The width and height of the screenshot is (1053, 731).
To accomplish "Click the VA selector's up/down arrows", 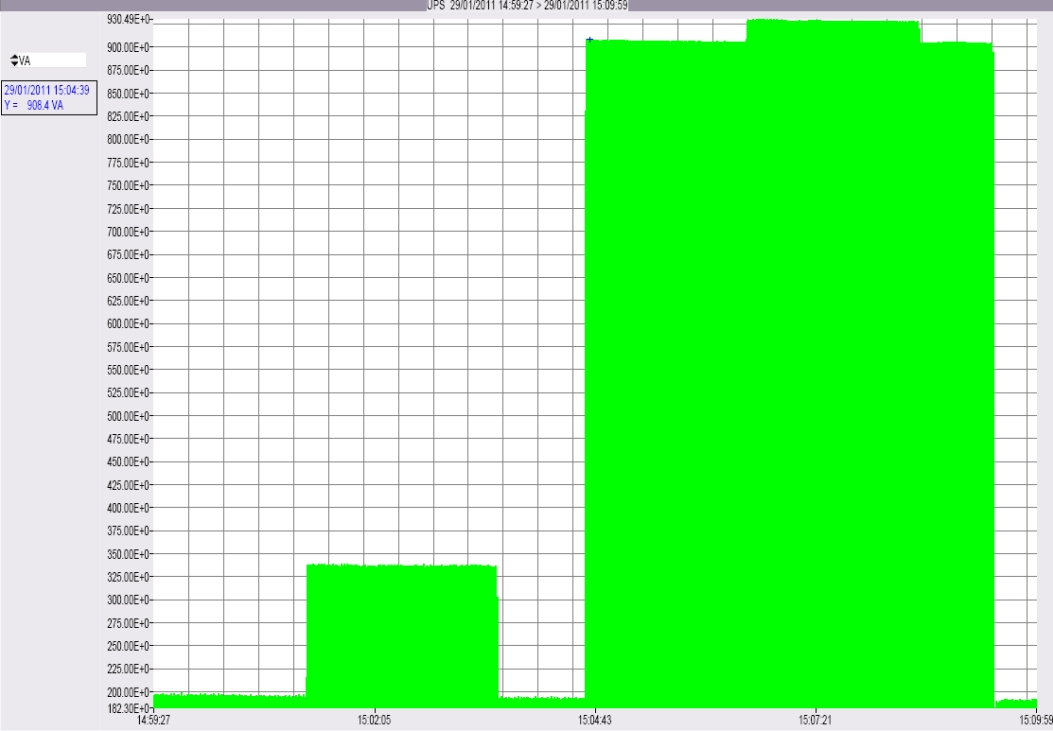I will click(x=14, y=60).
